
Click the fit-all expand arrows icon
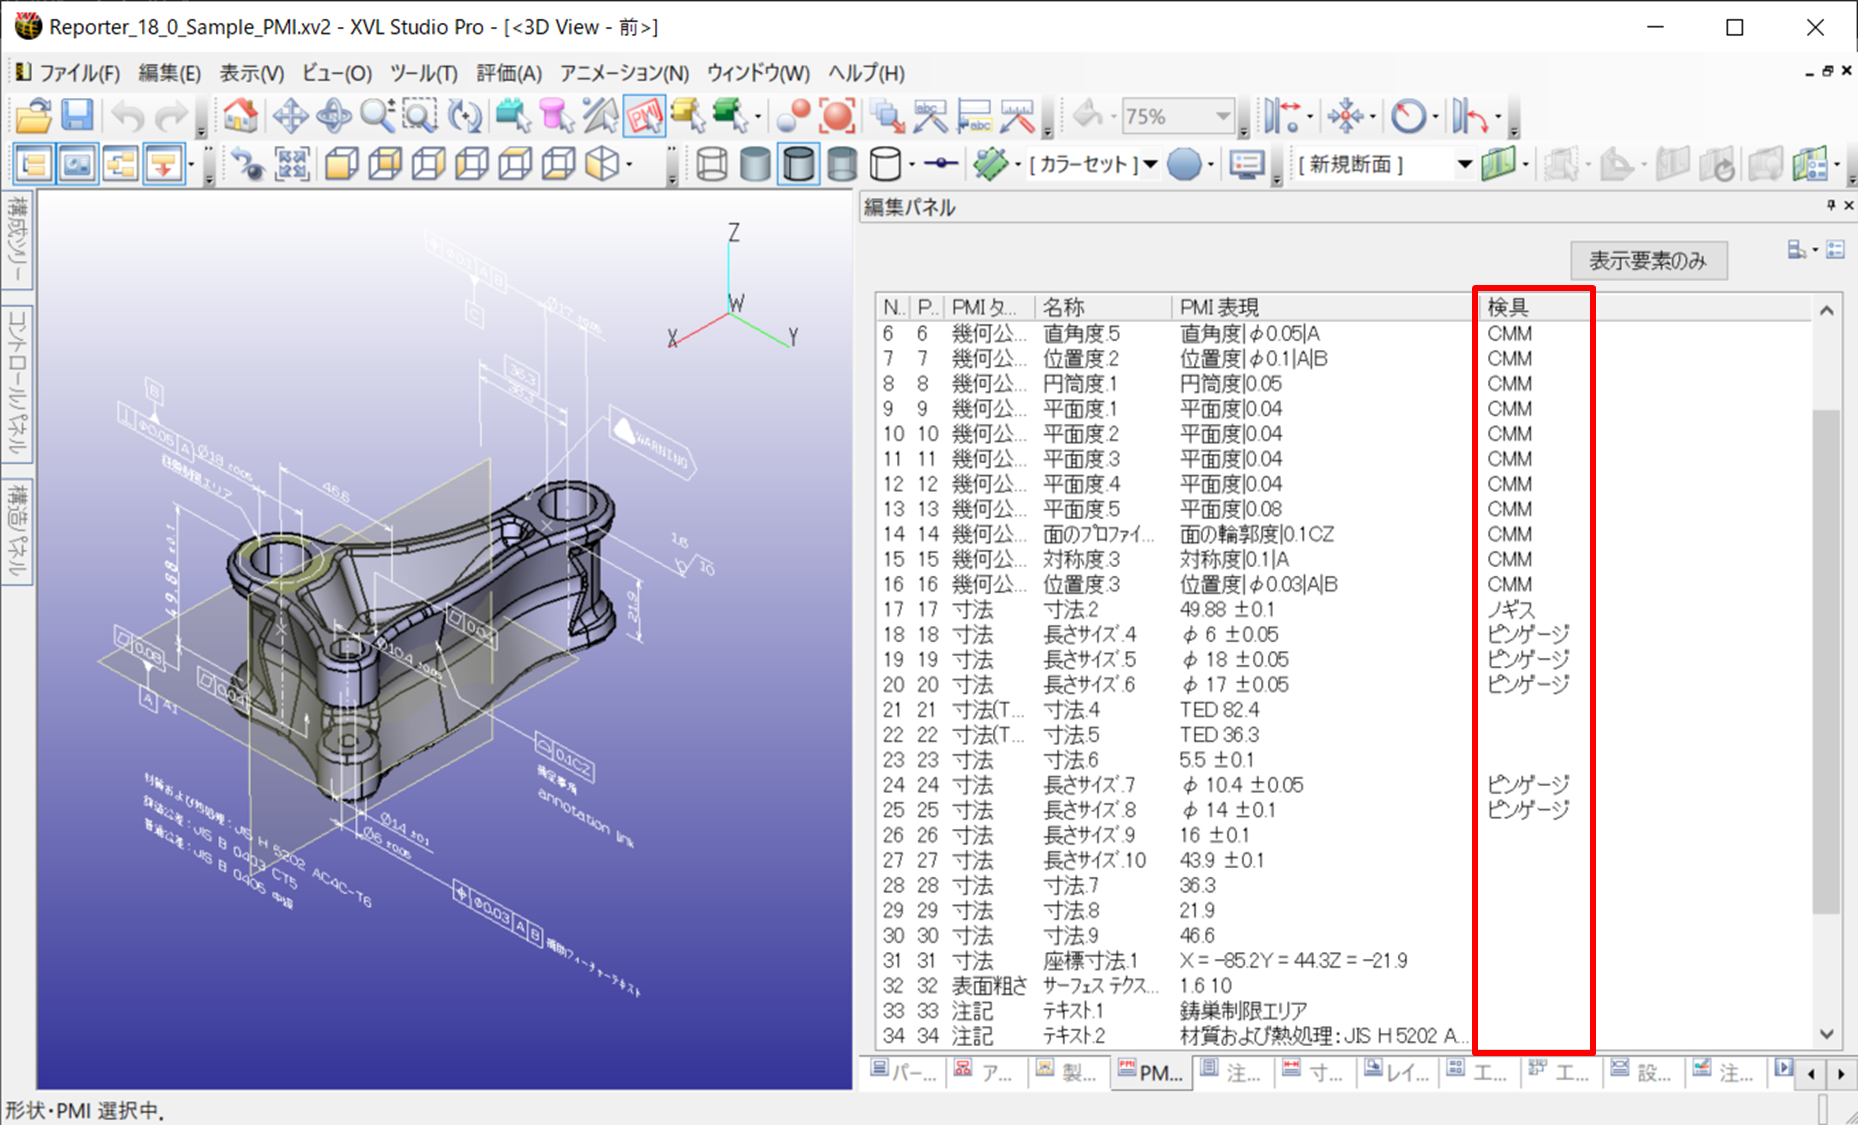tap(292, 164)
